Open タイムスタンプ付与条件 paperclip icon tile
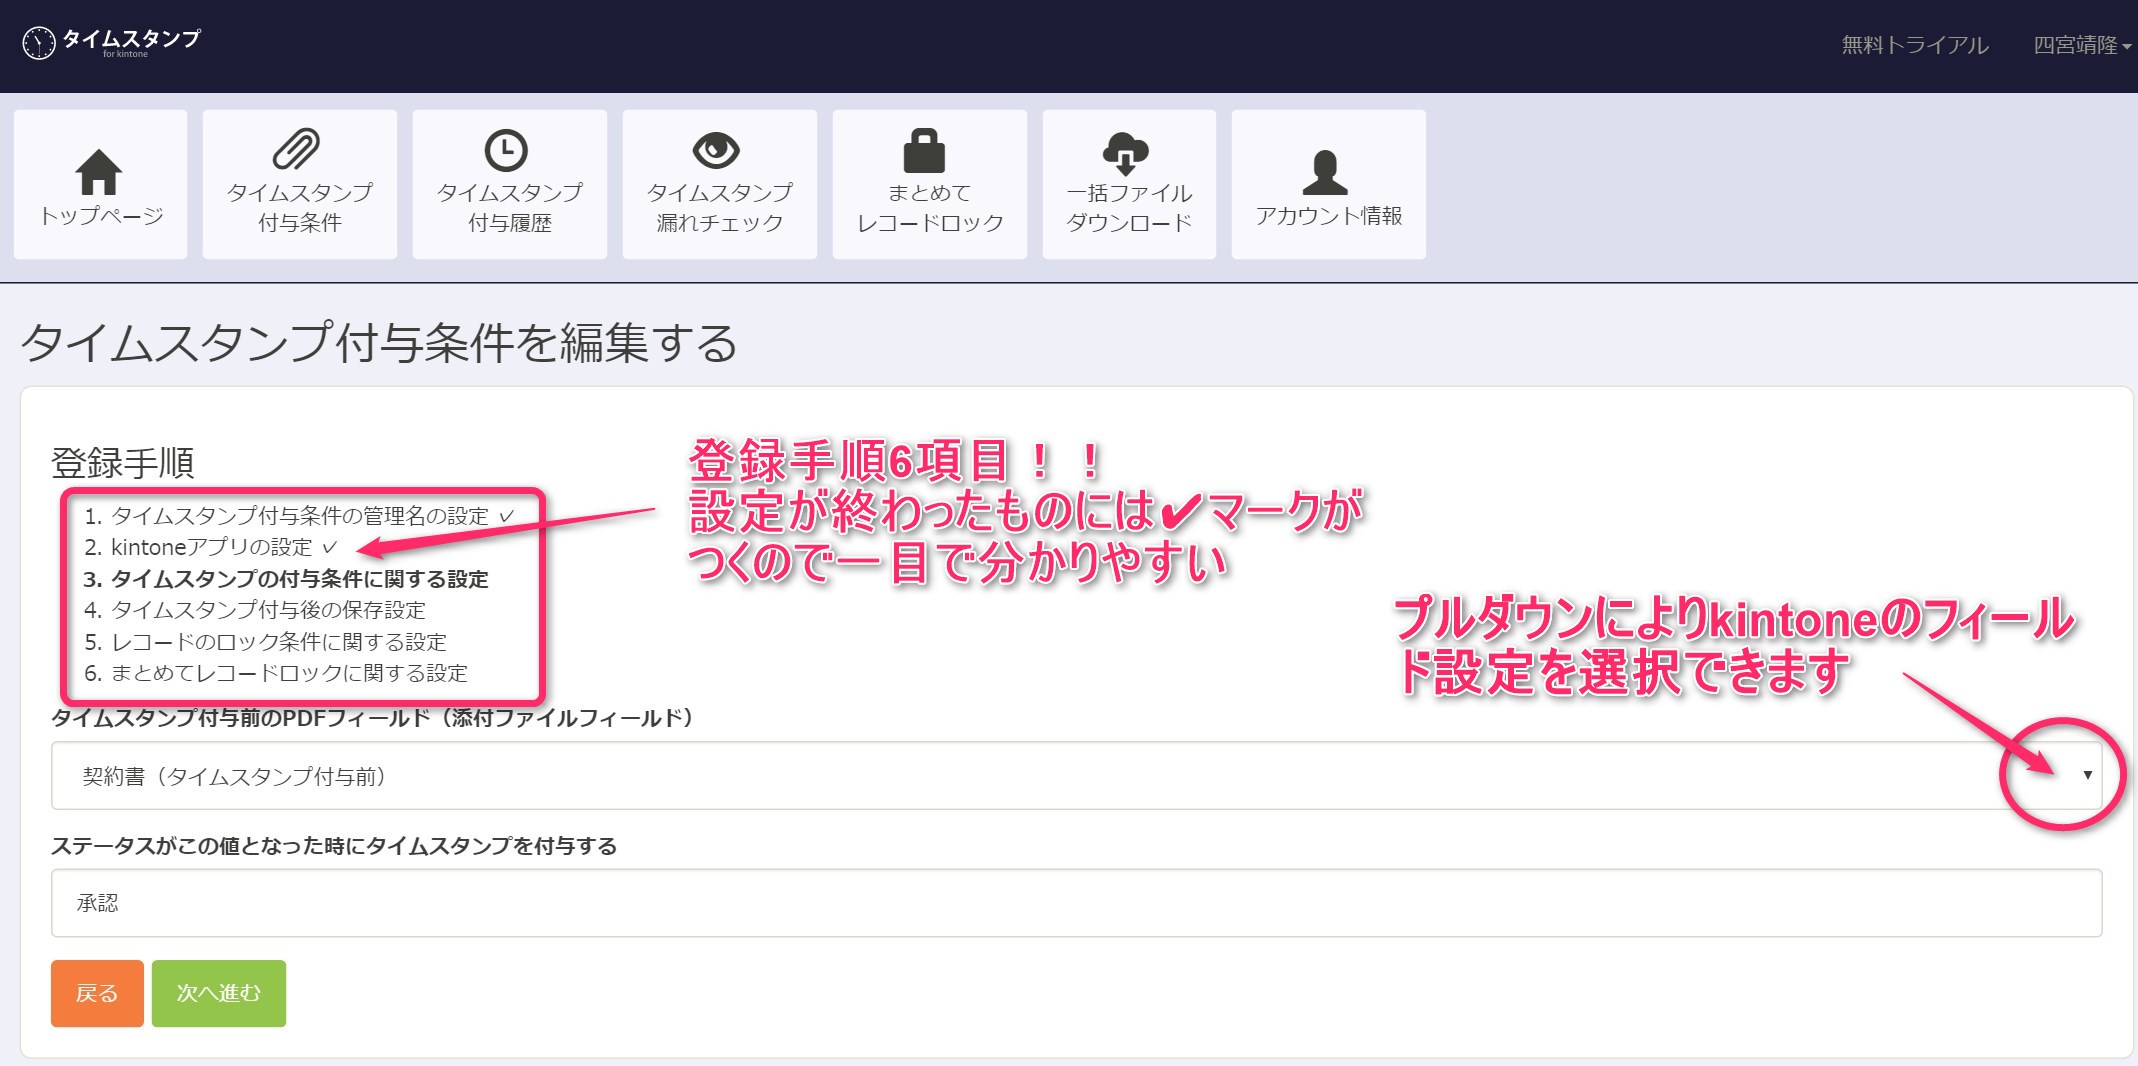 point(300,185)
